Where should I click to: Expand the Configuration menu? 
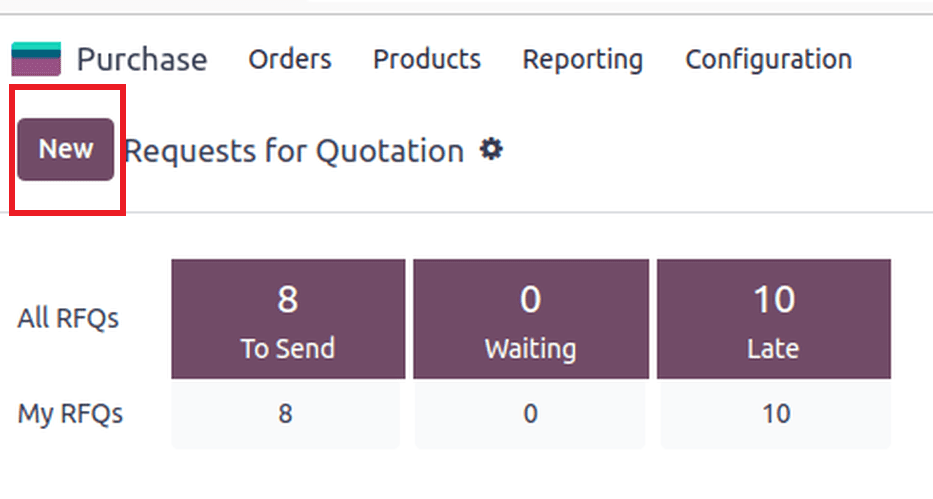[769, 59]
